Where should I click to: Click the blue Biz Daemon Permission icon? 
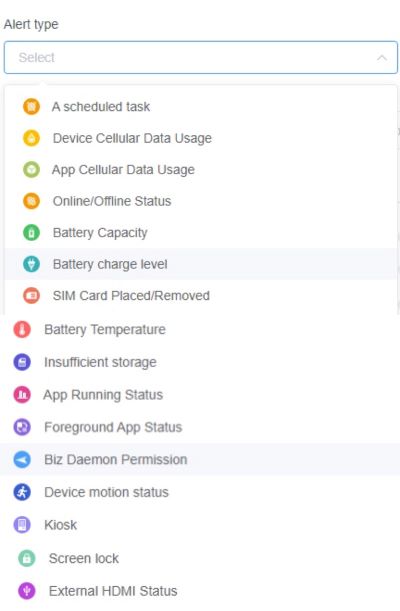[22, 459]
